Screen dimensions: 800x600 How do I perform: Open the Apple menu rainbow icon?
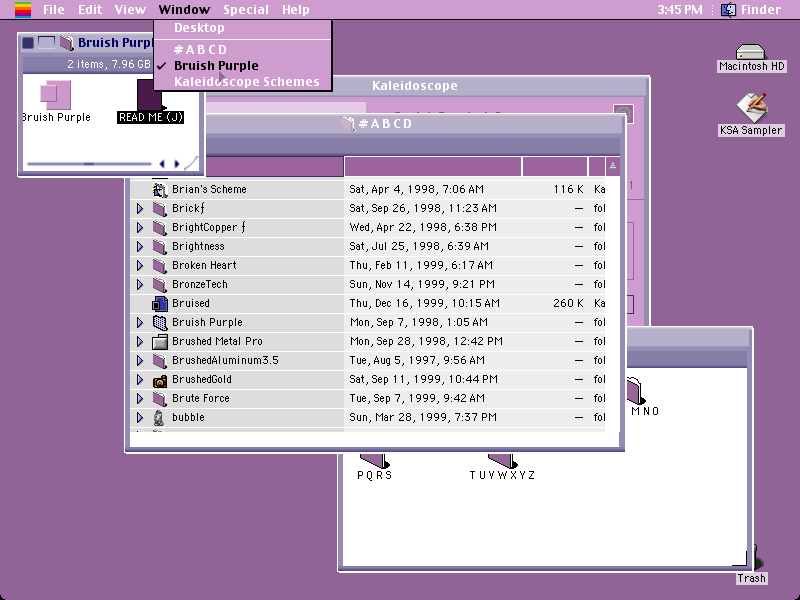click(22, 10)
